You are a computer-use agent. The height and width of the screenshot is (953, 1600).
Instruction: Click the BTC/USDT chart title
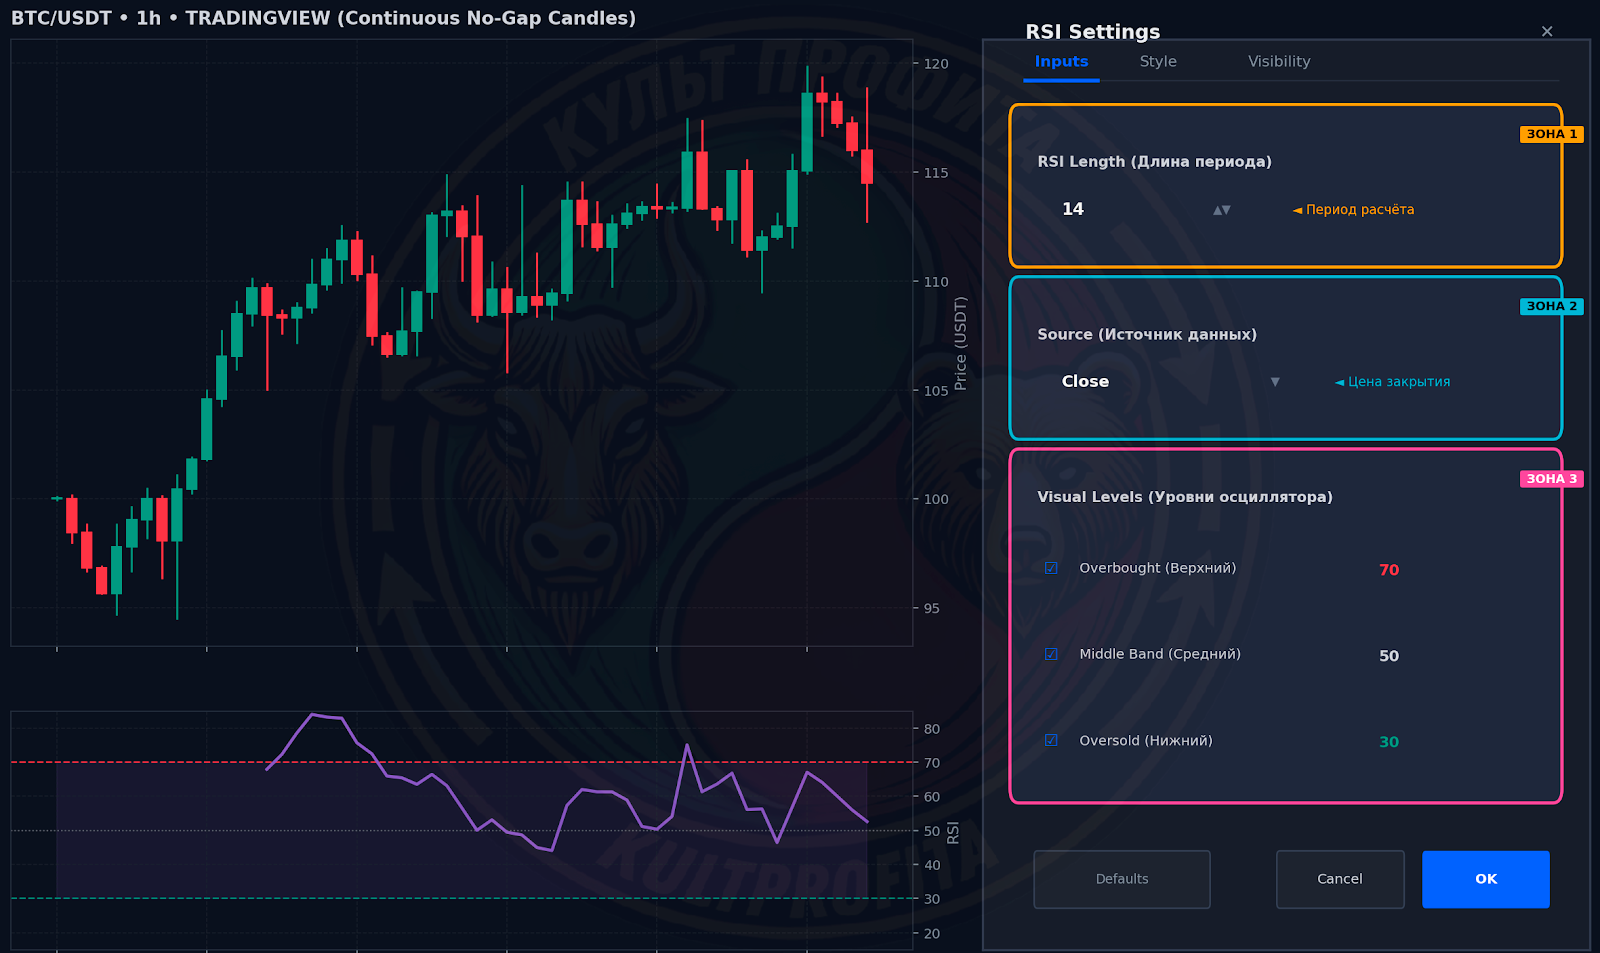[x=323, y=18]
